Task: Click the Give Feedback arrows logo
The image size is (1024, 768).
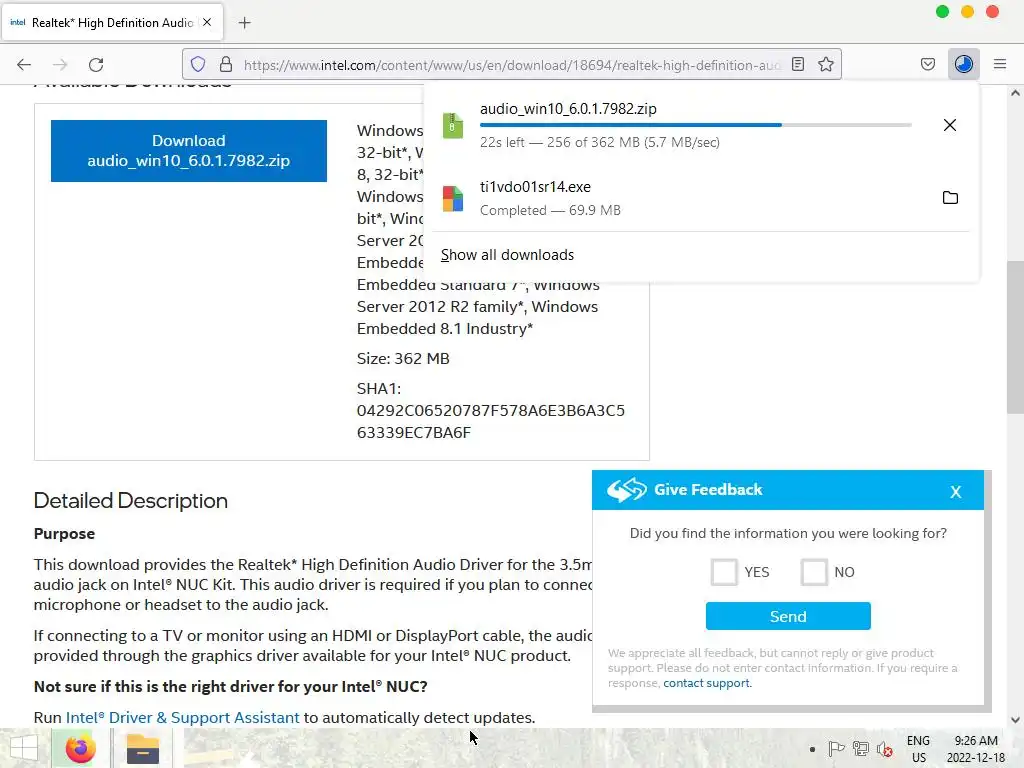Action: point(626,489)
